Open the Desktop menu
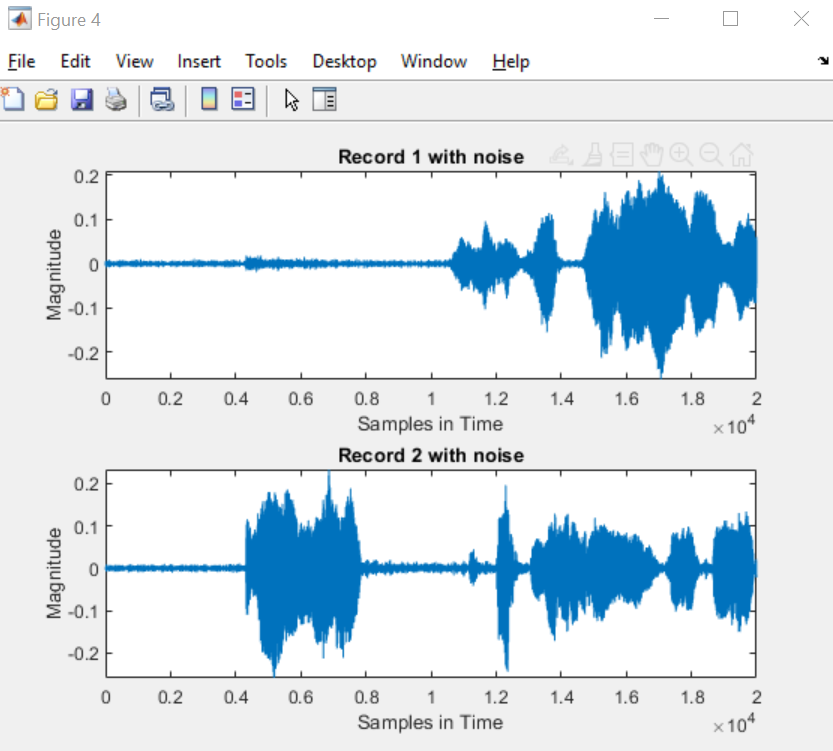This screenshot has width=833, height=751. coord(344,62)
